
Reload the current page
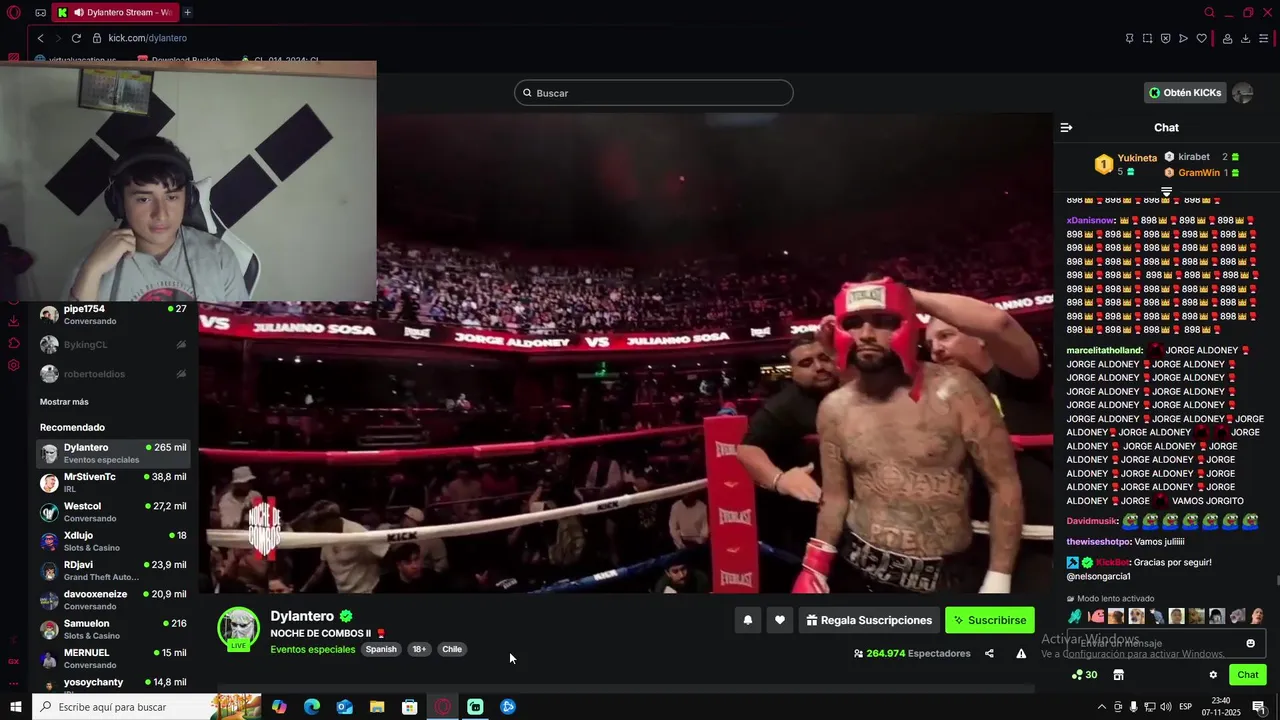(76, 38)
